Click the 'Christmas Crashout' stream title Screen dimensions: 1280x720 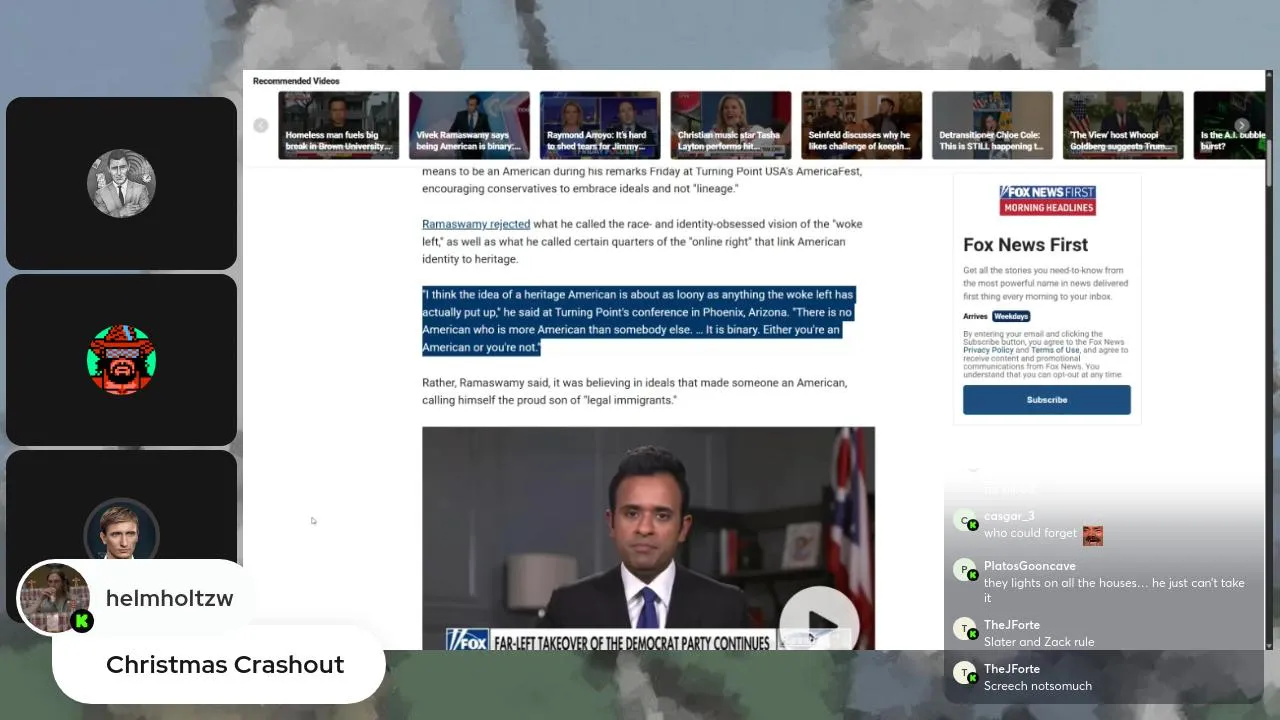point(225,665)
